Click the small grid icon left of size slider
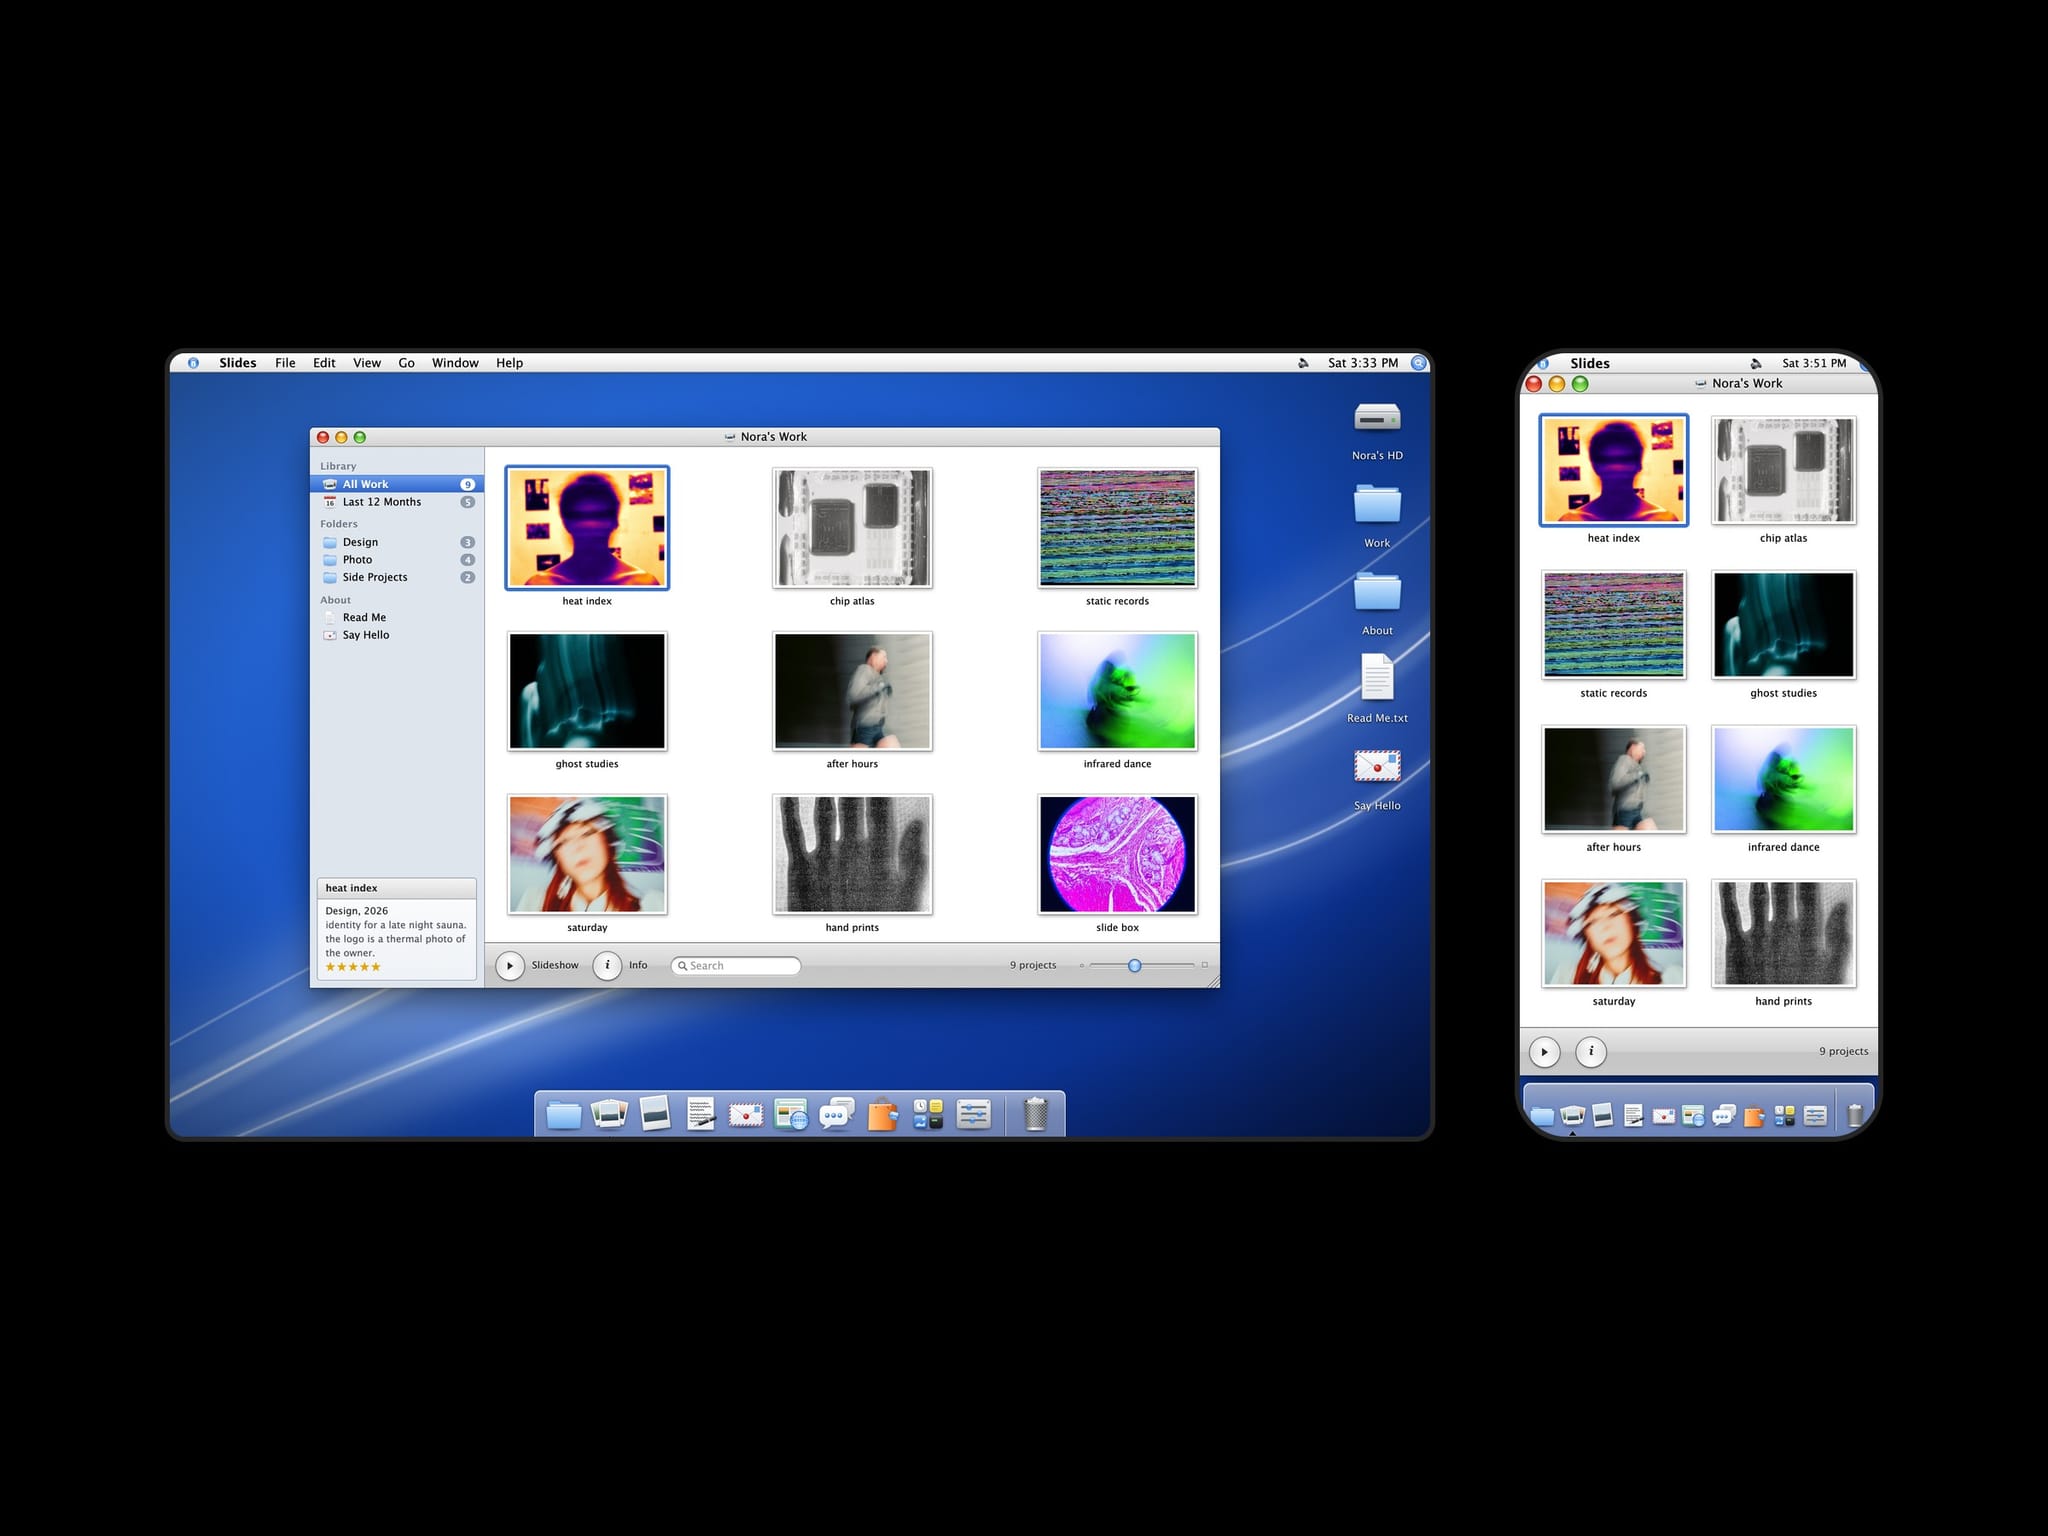Screen dimensions: 2048x1536 click(x=1081, y=965)
